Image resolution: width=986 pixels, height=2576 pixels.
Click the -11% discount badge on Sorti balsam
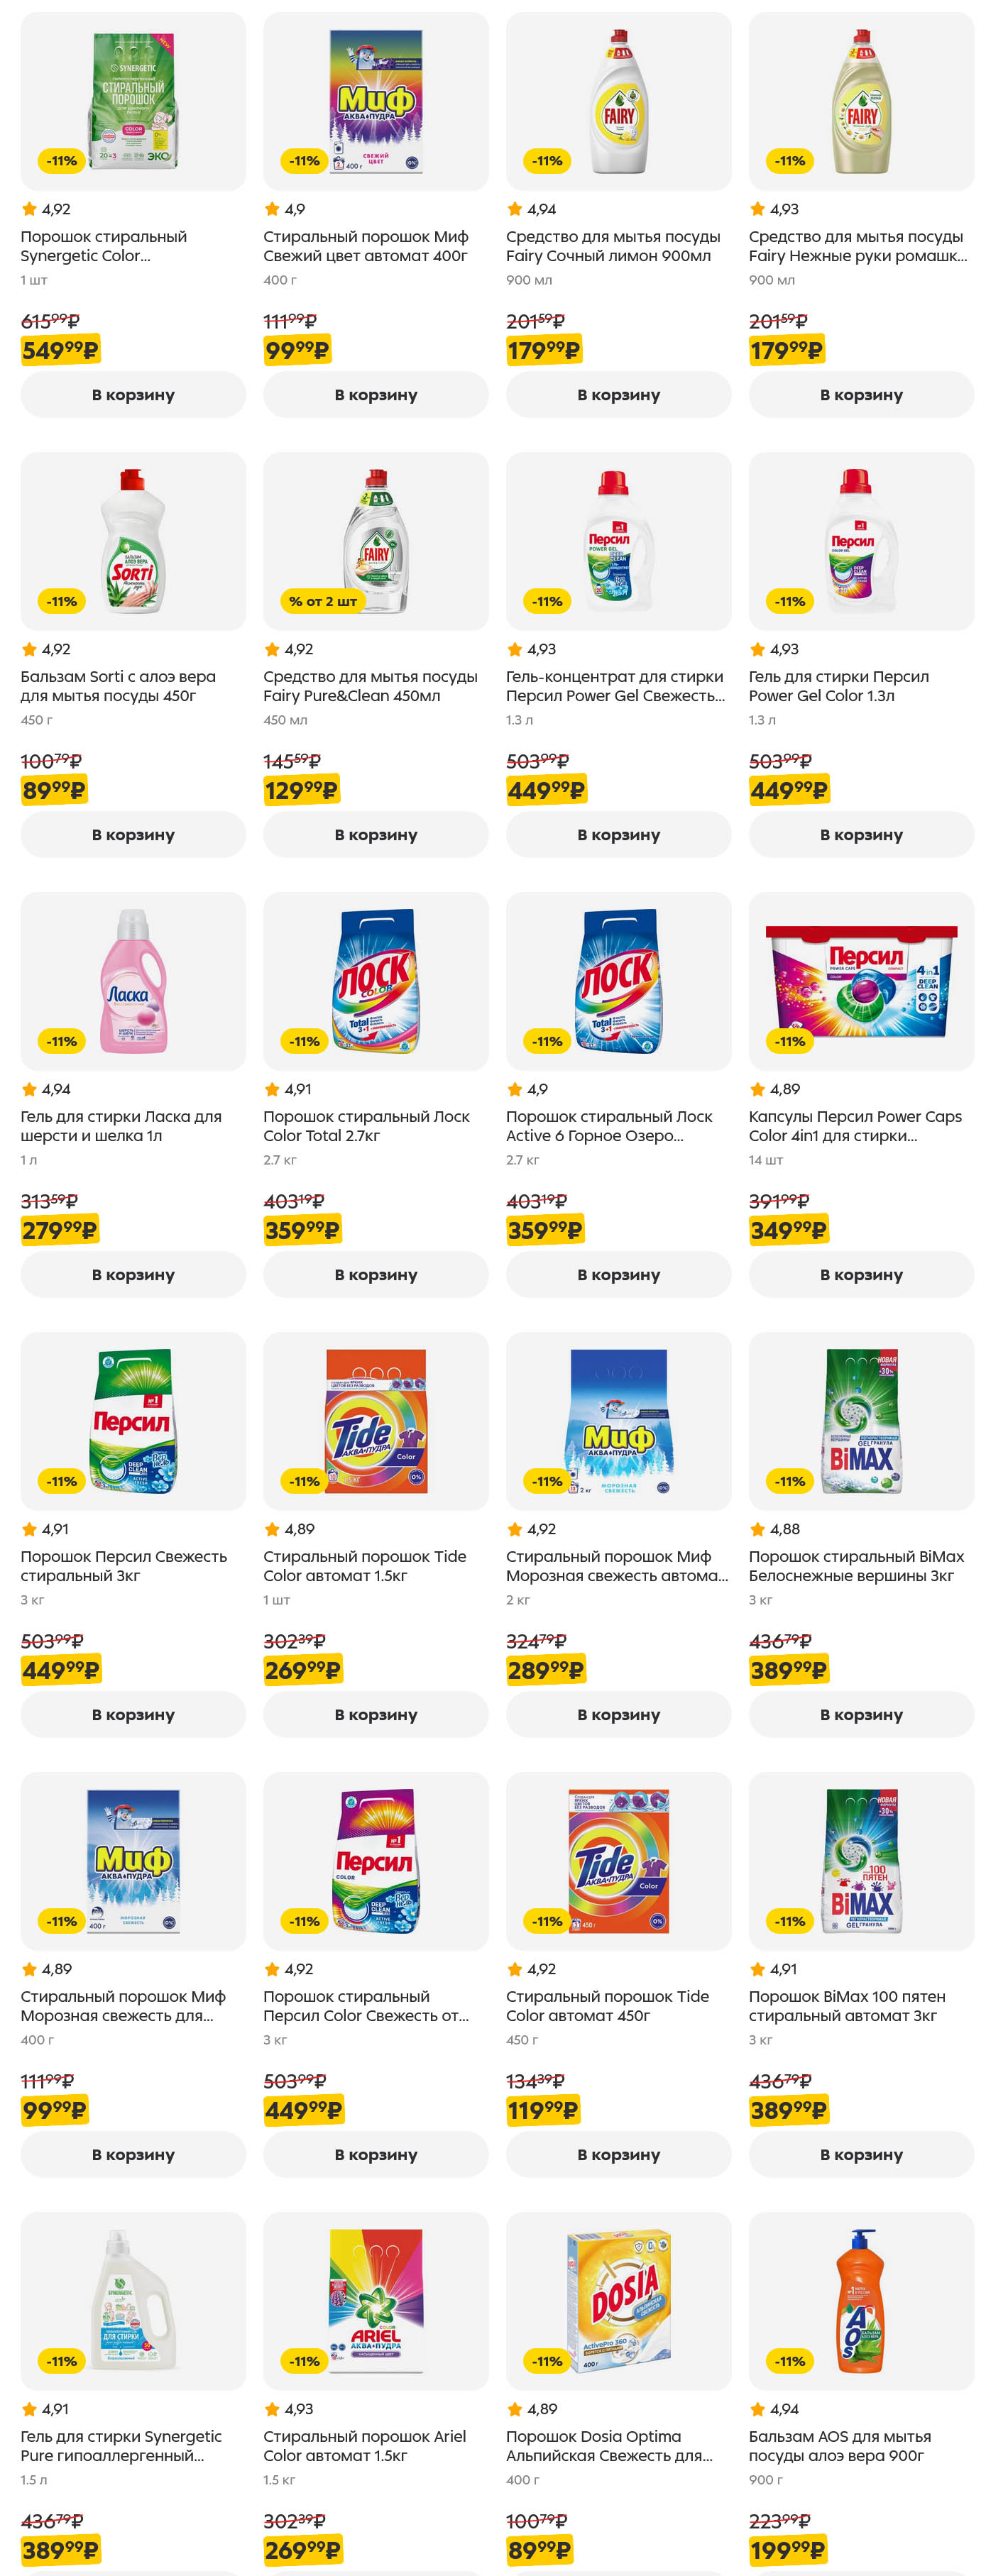point(61,601)
